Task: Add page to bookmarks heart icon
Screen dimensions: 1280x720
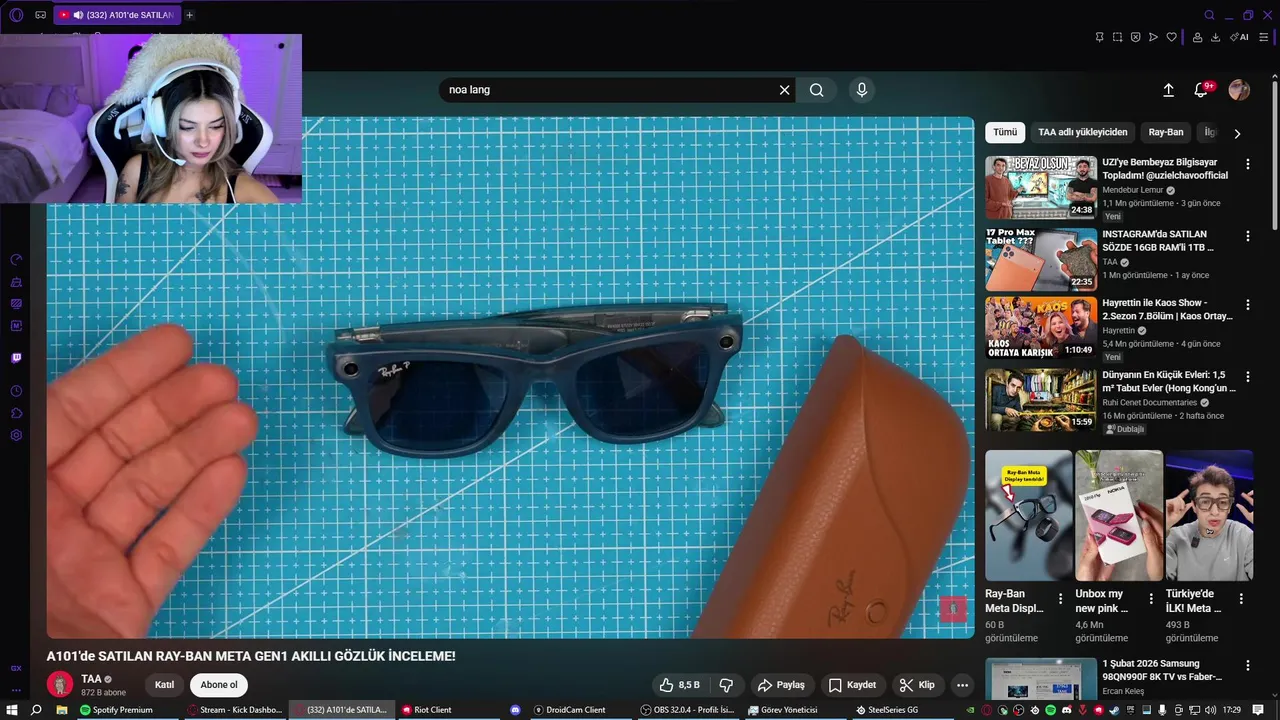Action: tap(1171, 37)
